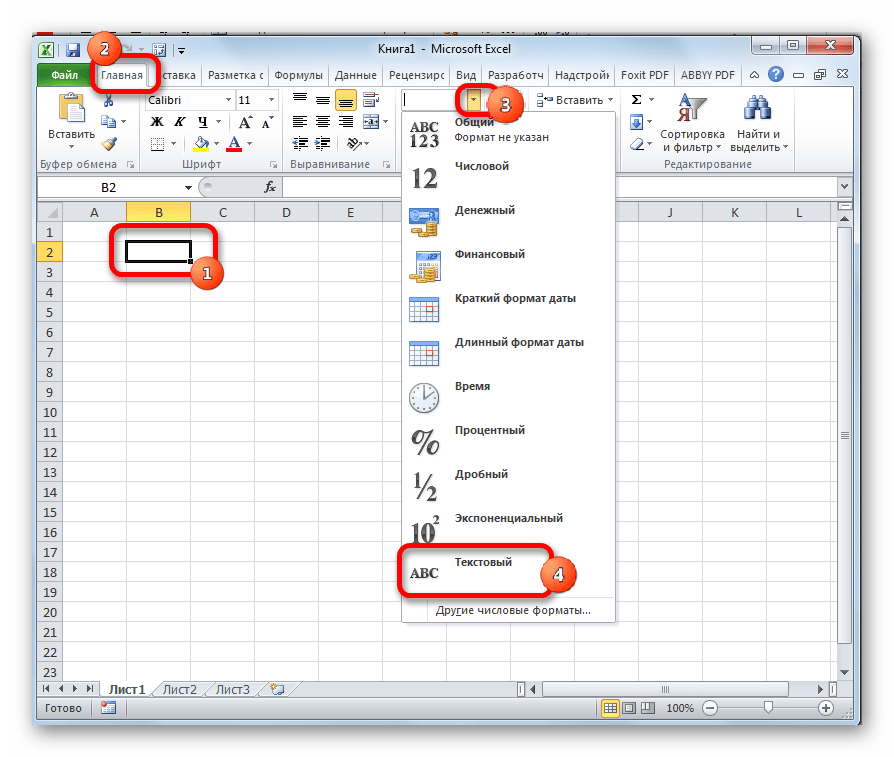894x757 pixels.
Task: Pick the Денежный currency format
Action: point(484,212)
